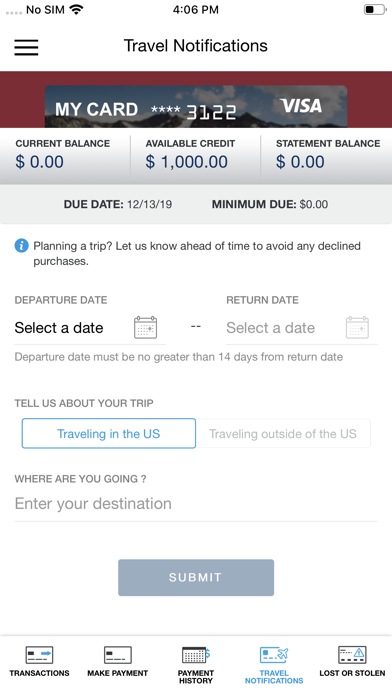
Task: Select Traveling in the US
Action: 109,434
